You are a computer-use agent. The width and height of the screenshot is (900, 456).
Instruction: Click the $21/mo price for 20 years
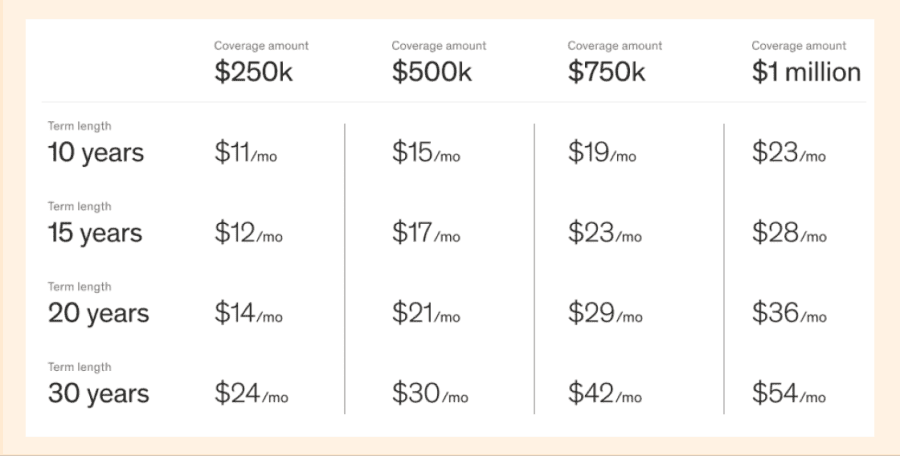point(426,314)
